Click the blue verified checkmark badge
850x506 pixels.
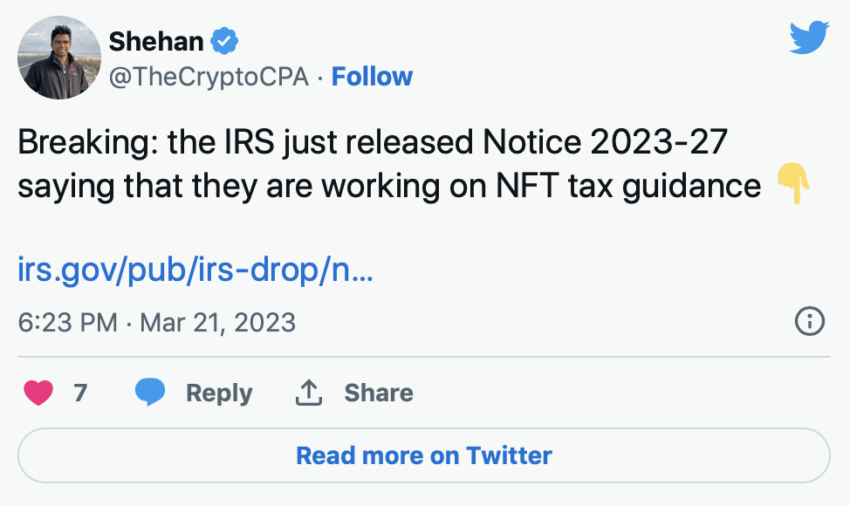tap(227, 41)
